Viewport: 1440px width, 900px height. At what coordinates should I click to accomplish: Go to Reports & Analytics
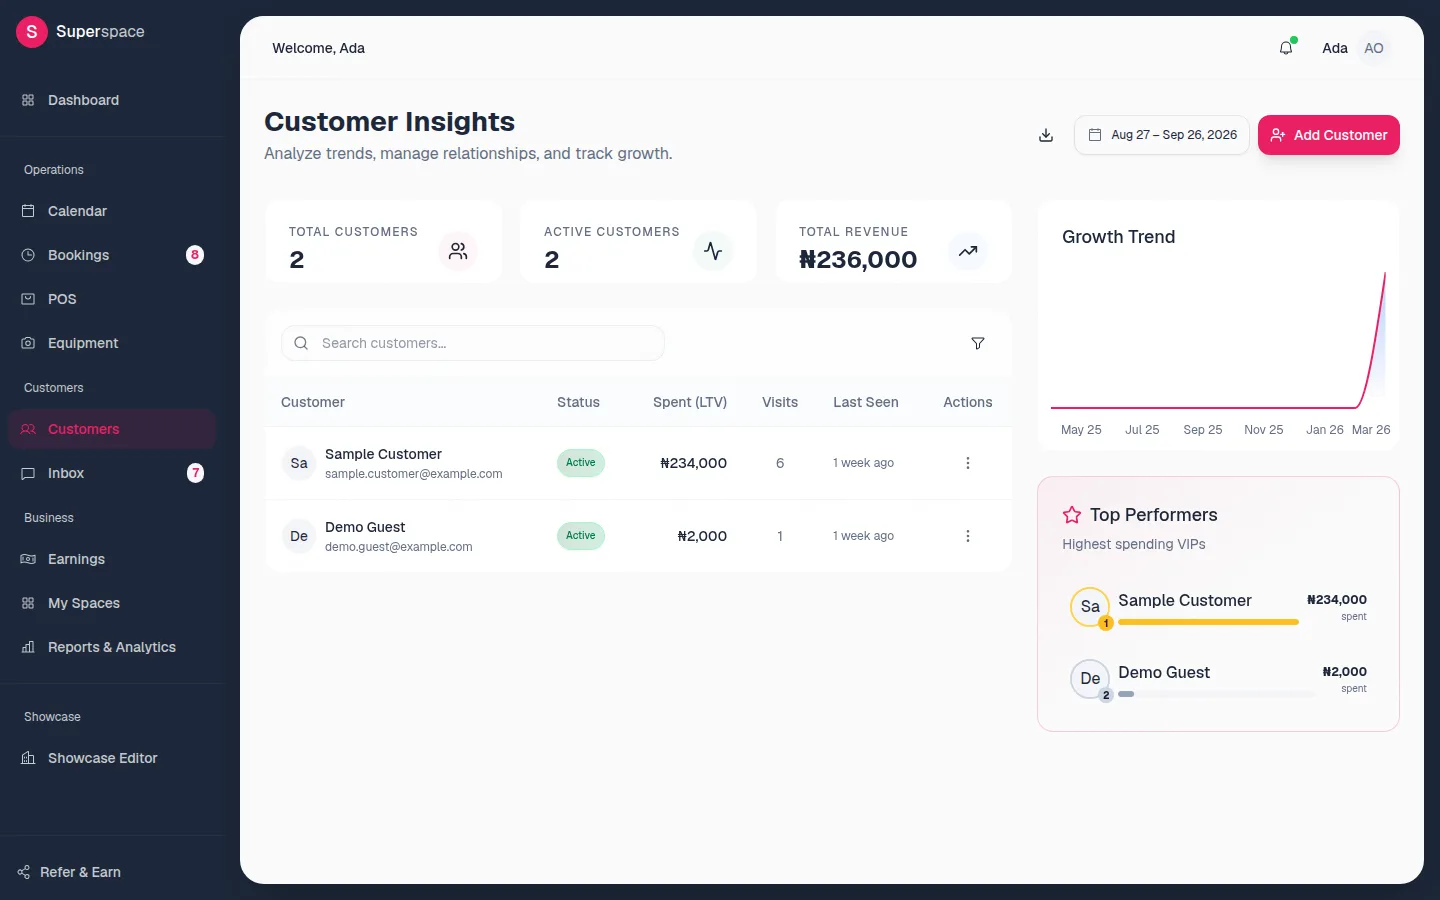coord(112,647)
